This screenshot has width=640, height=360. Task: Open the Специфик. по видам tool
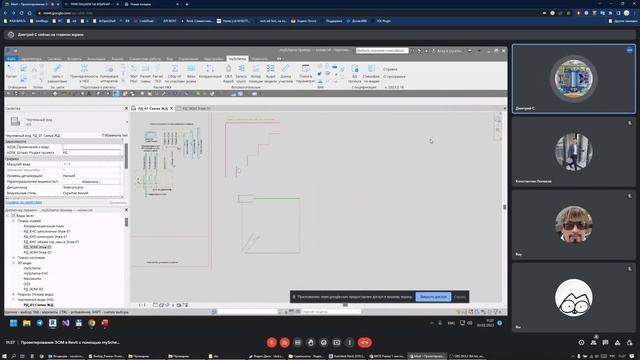(371, 73)
